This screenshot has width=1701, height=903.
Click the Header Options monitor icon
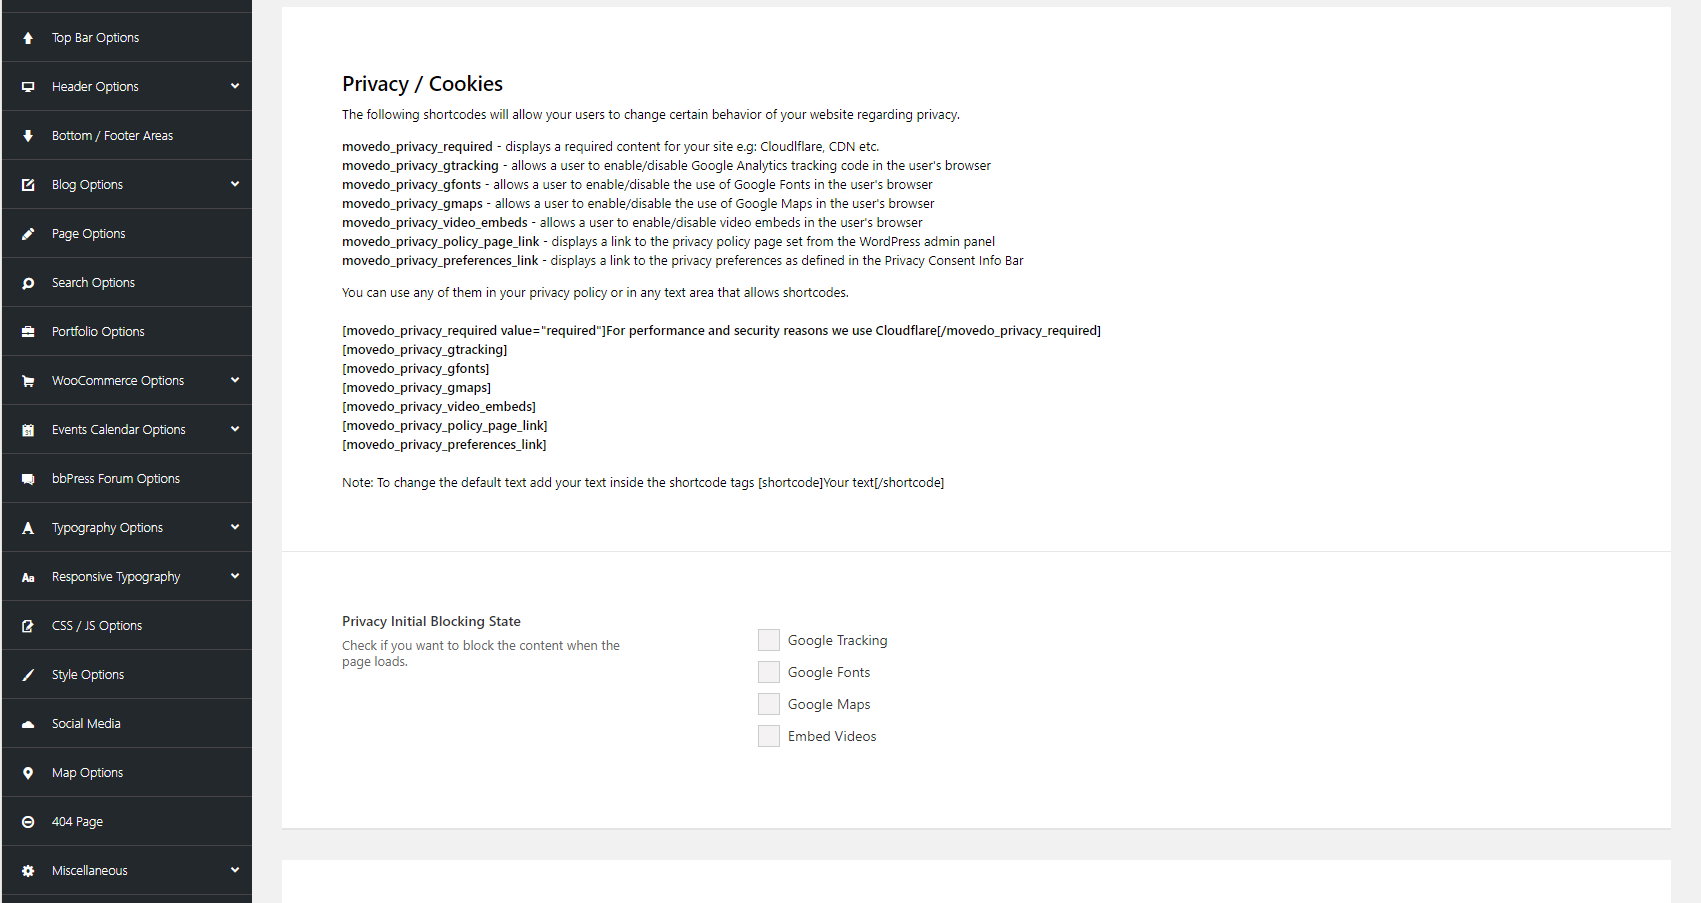[28, 87]
